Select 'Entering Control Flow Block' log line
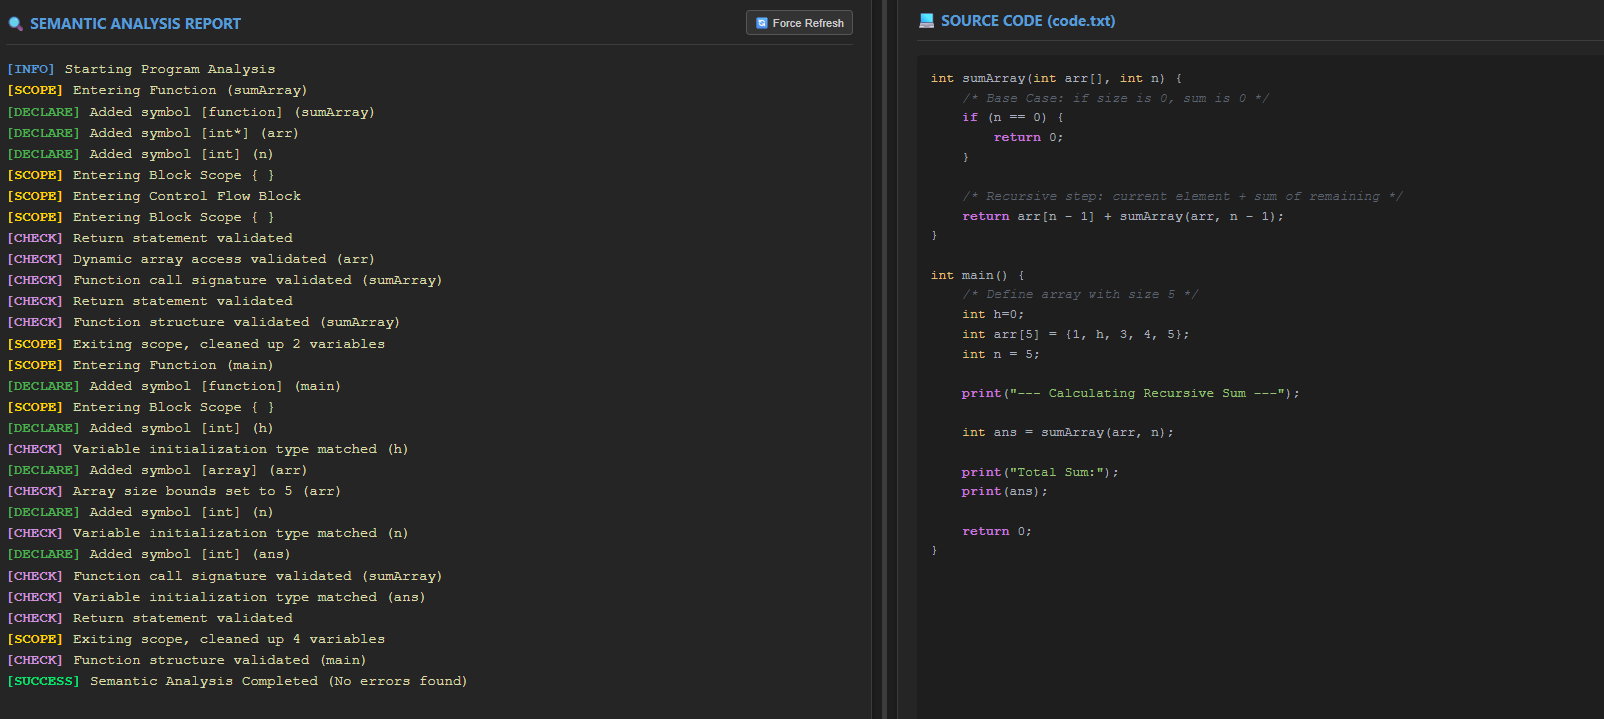 (154, 196)
